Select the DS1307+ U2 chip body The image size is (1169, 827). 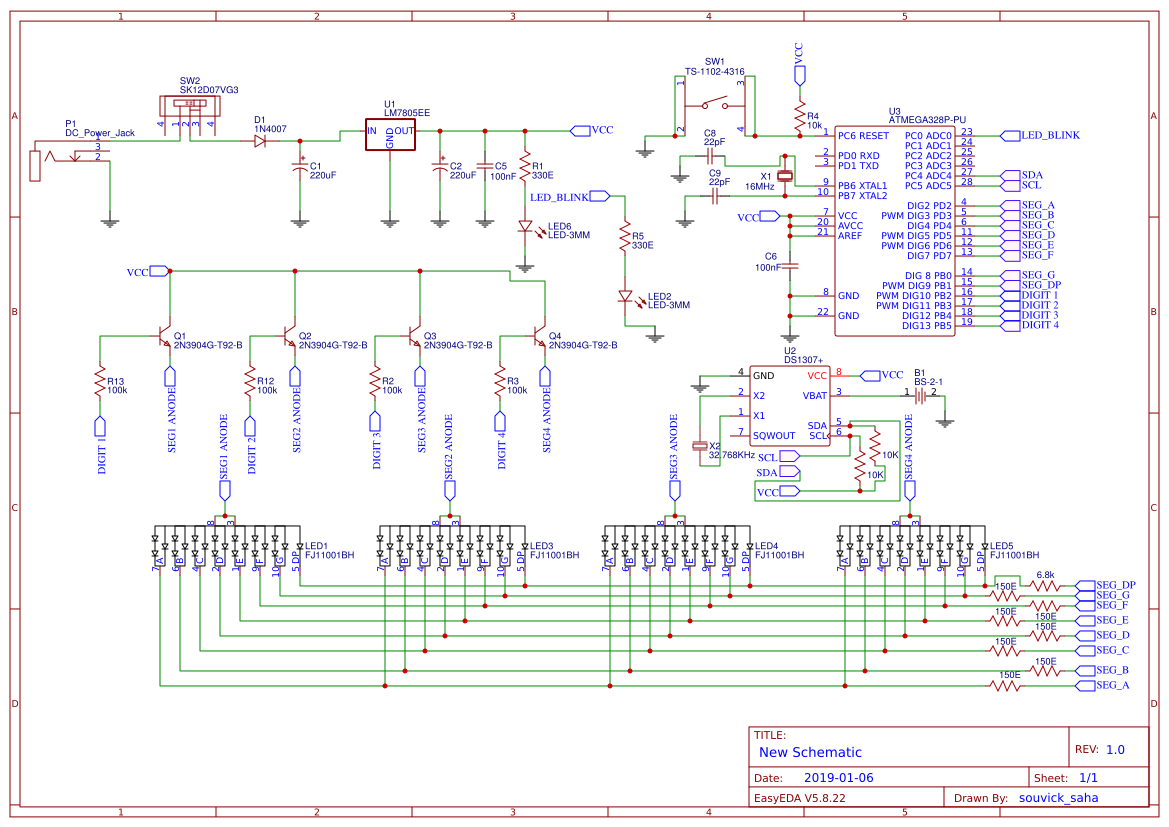790,406
